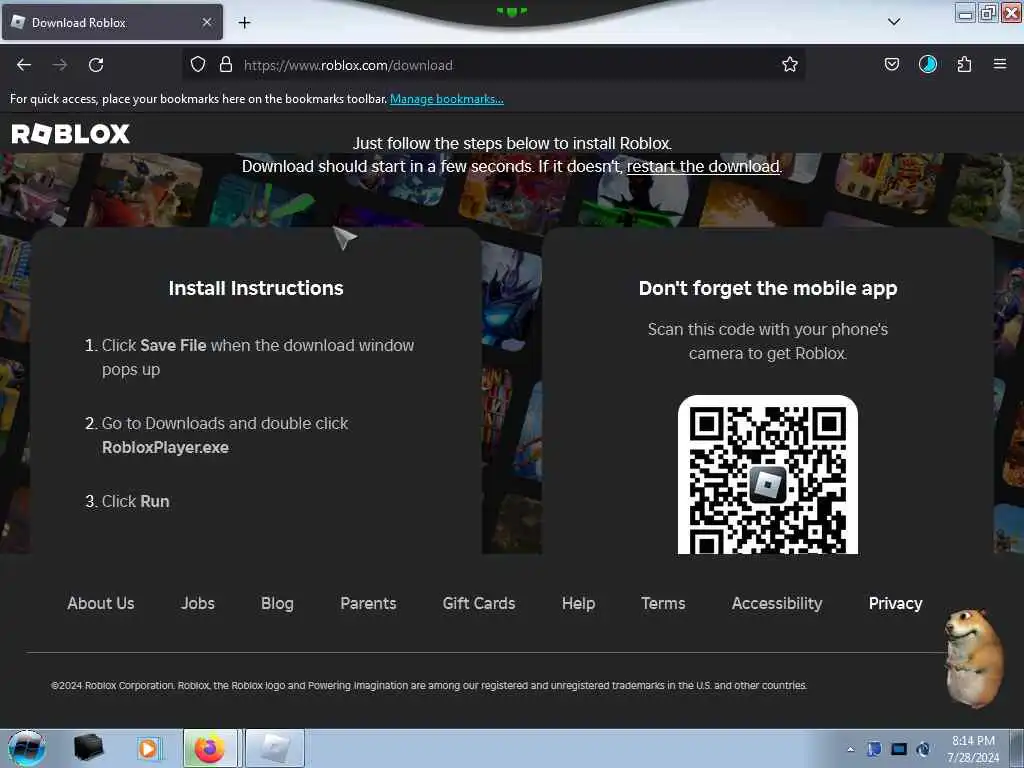Show hidden system tray icons arrow
This screenshot has height=768, width=1024.
point(850,749)
